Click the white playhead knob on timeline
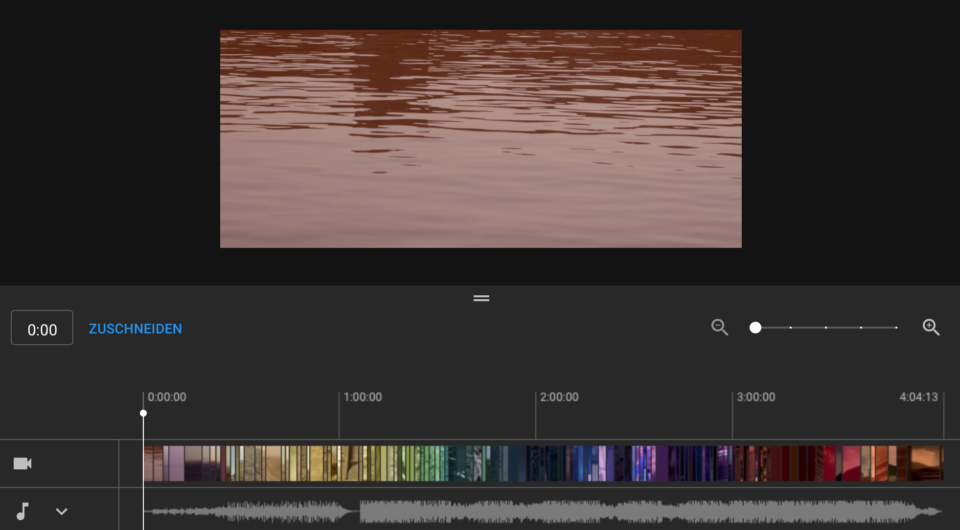960x530 pixels. pos(143,413)
